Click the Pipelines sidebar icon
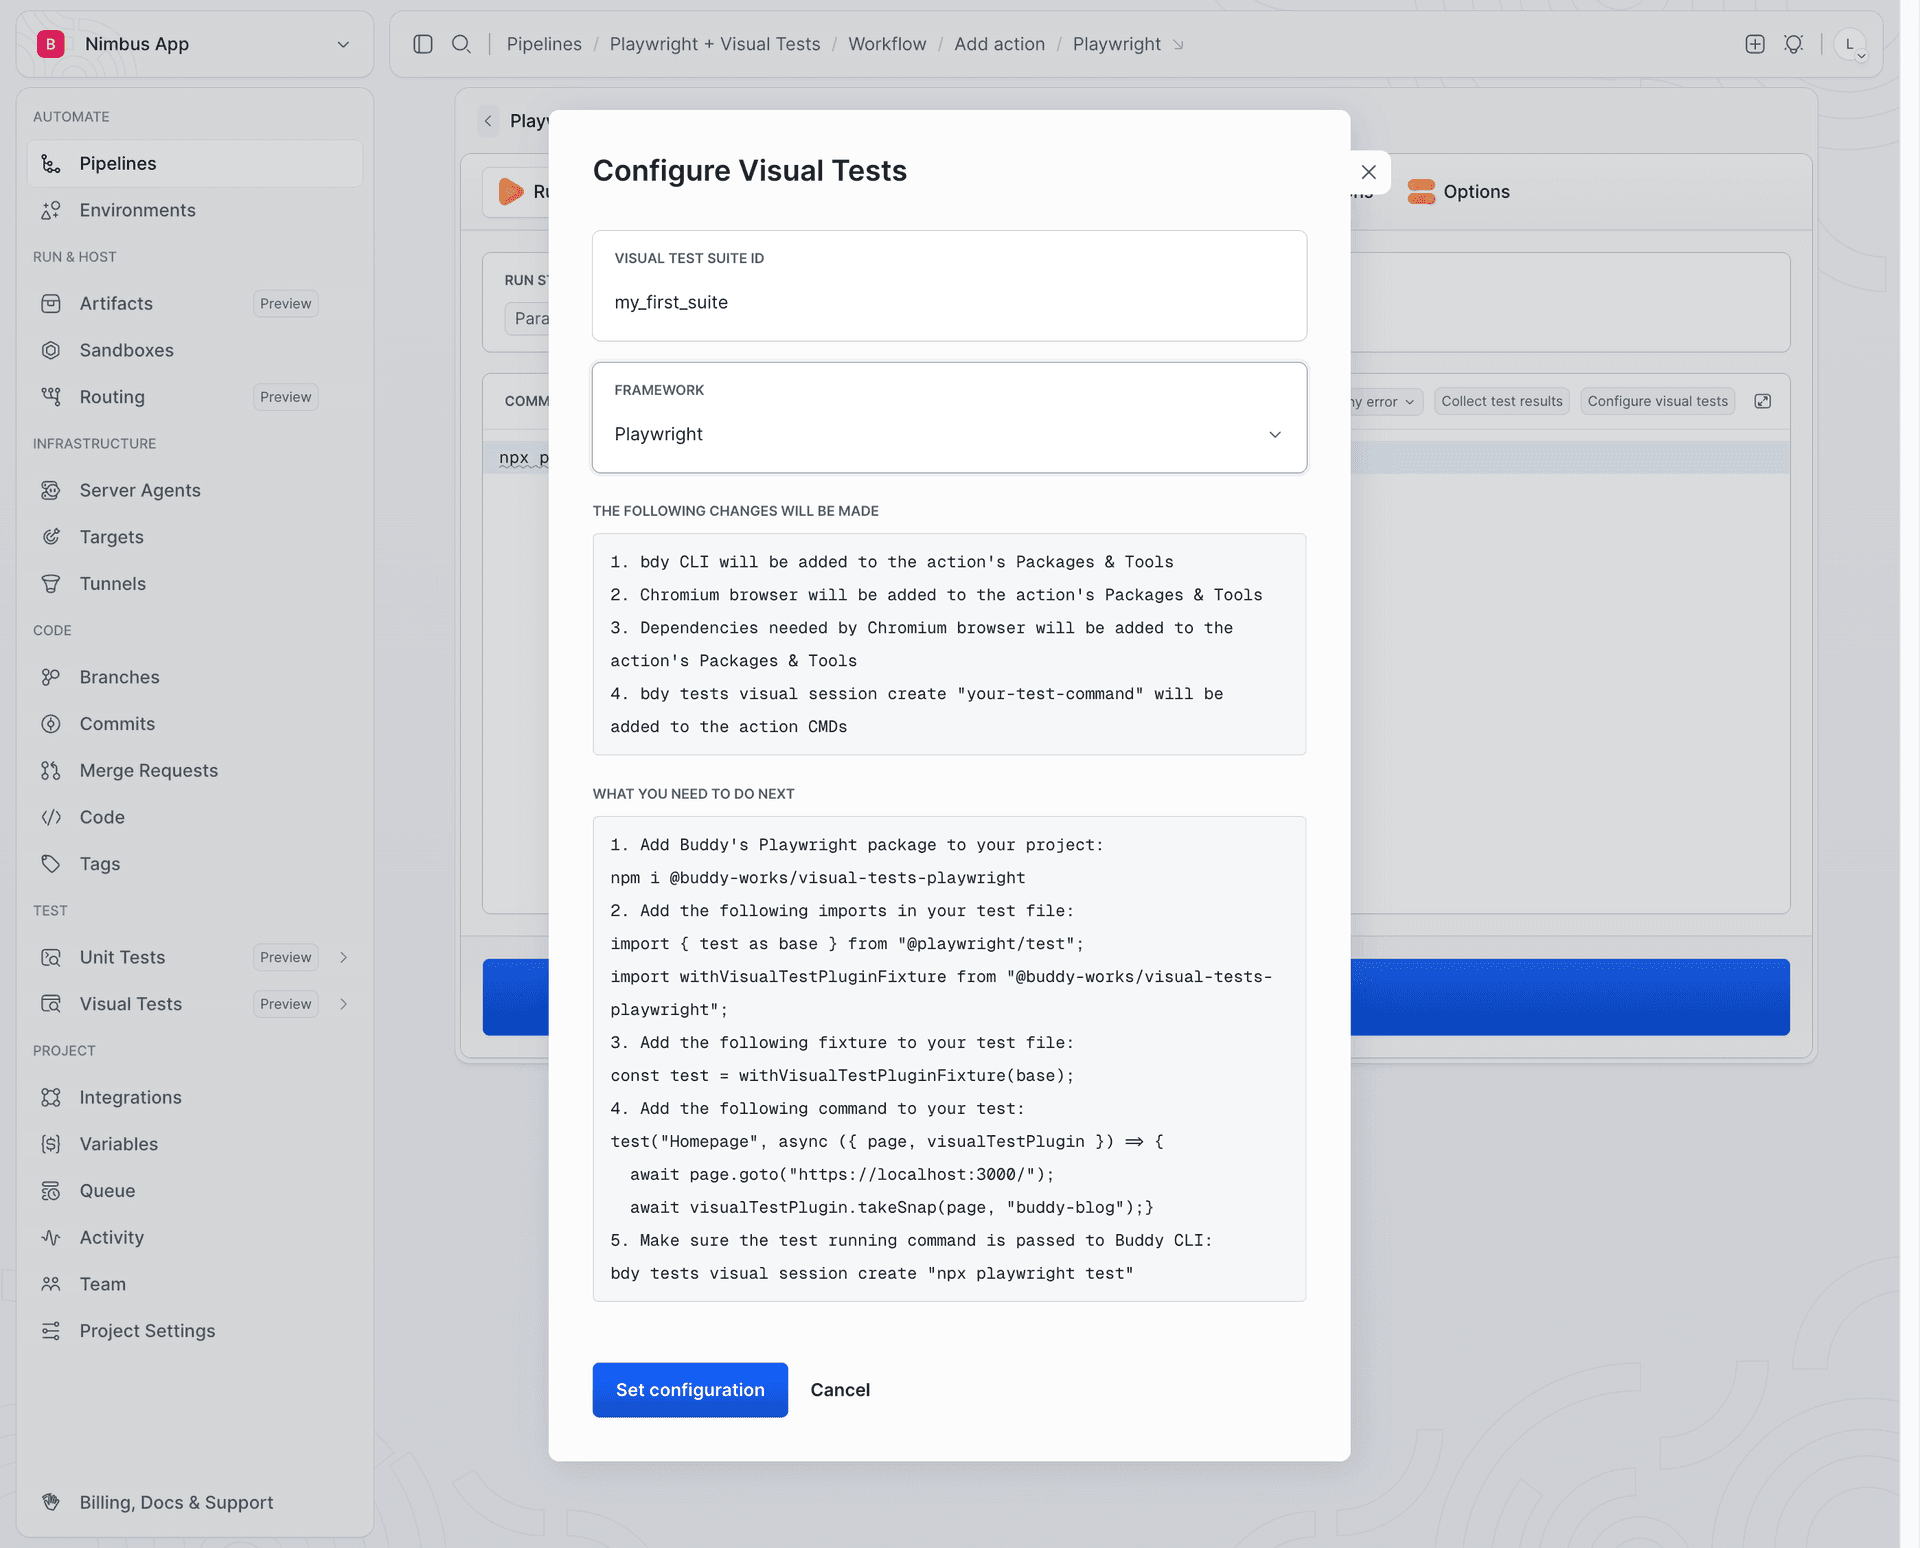The width and height of the screenshot is (1920, 1548). pos(51,163)
